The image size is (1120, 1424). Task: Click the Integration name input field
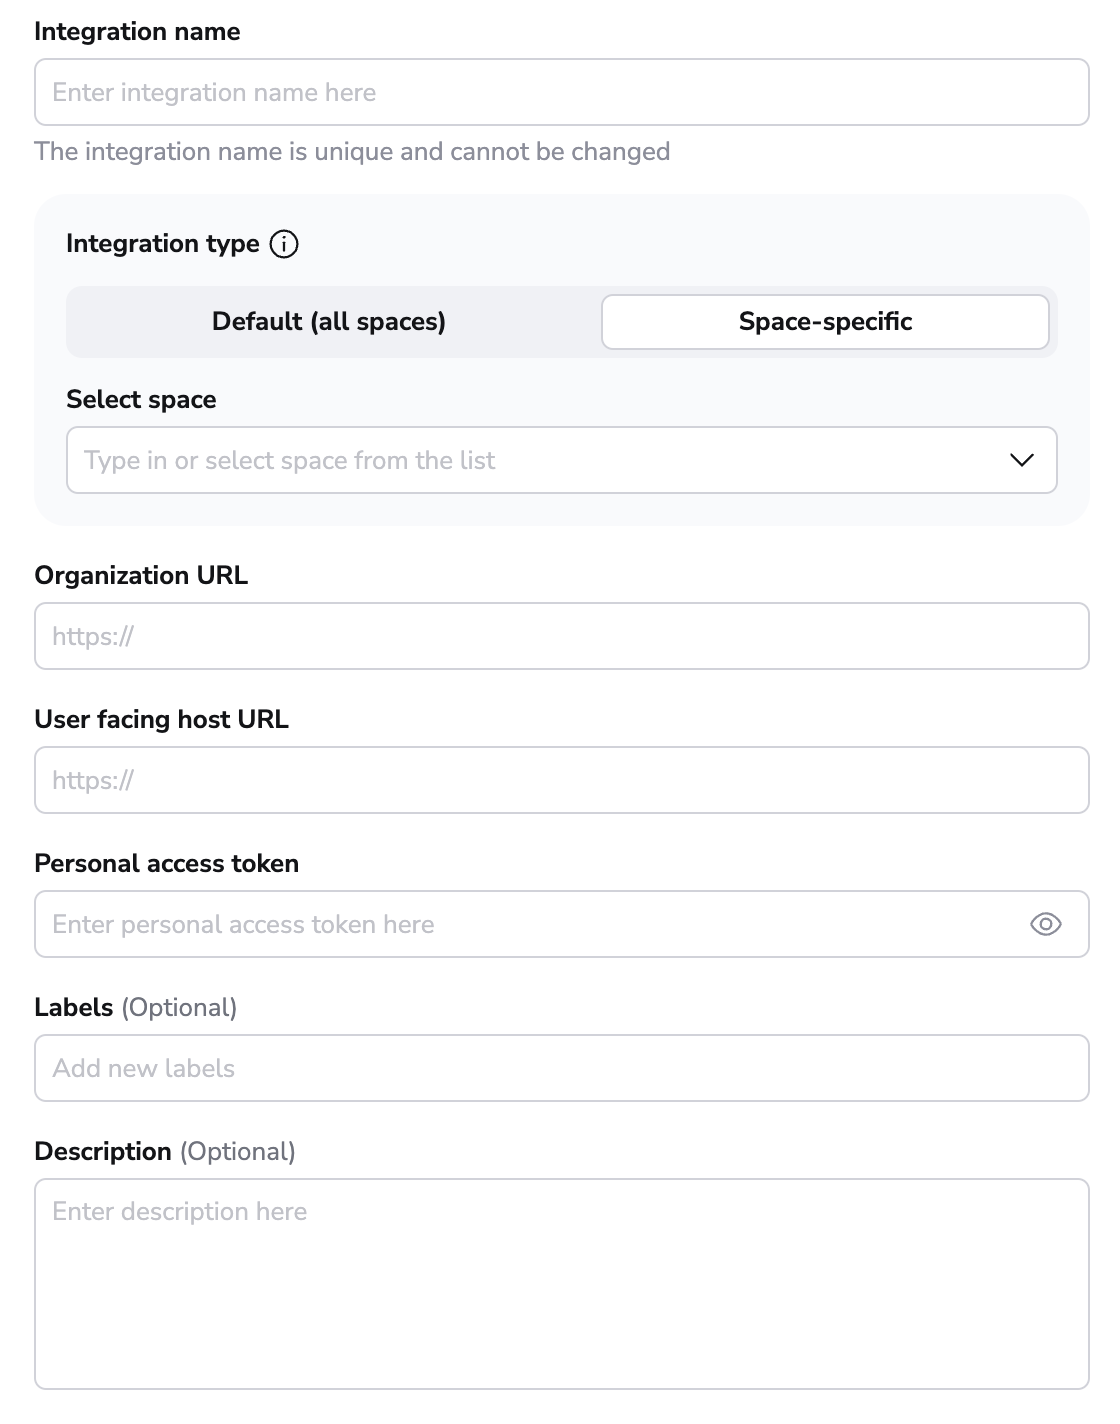[561, 91]
